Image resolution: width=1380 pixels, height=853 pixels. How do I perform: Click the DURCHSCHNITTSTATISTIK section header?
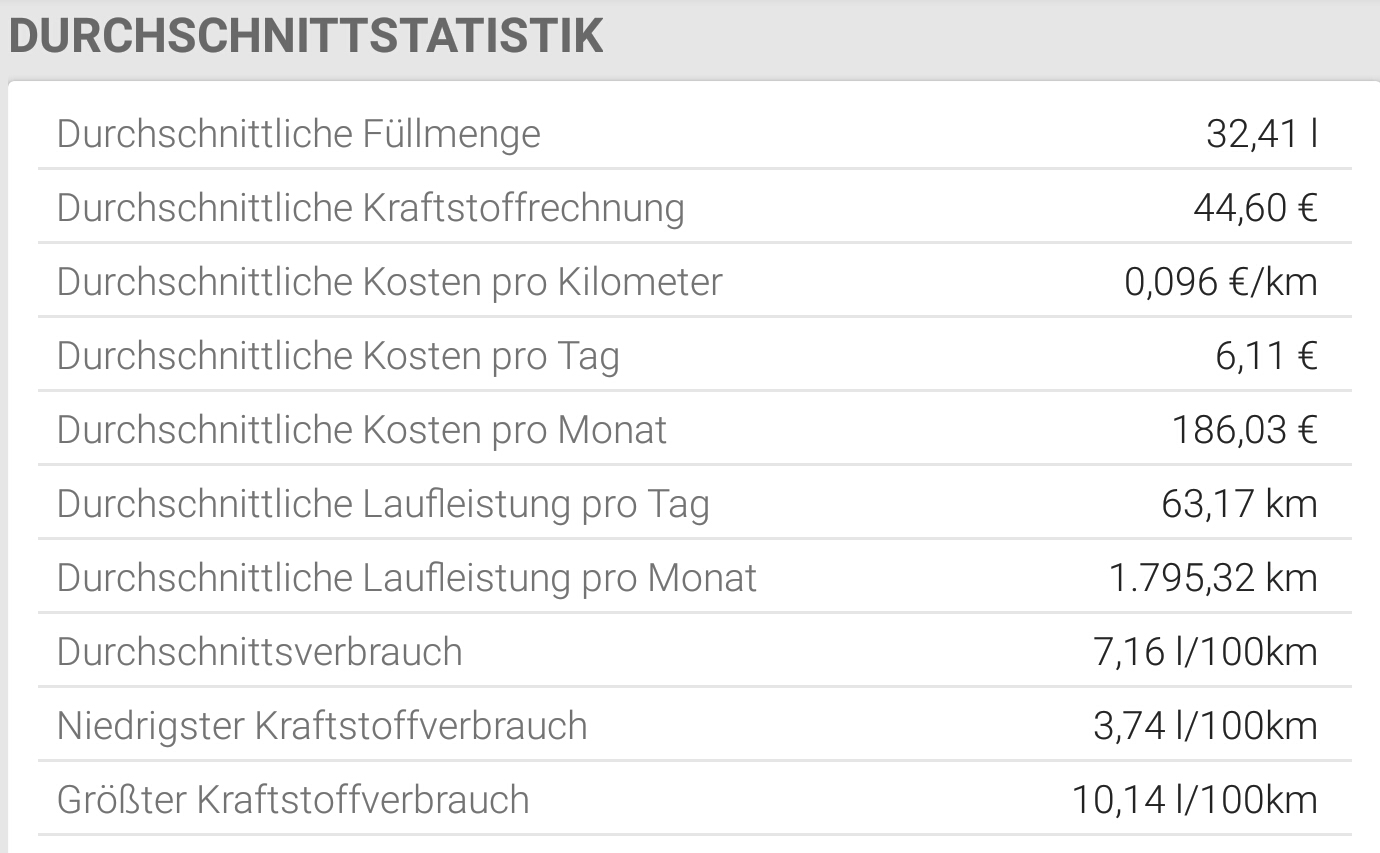coord(304,36)
